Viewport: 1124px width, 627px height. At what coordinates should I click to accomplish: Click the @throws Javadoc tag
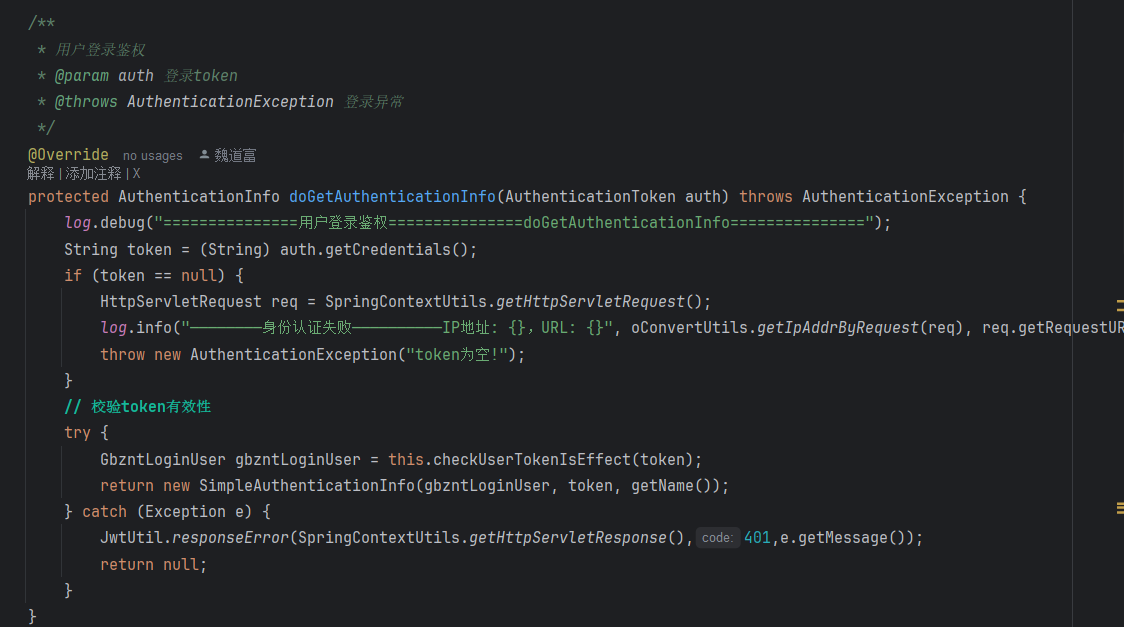coord(86,102)
